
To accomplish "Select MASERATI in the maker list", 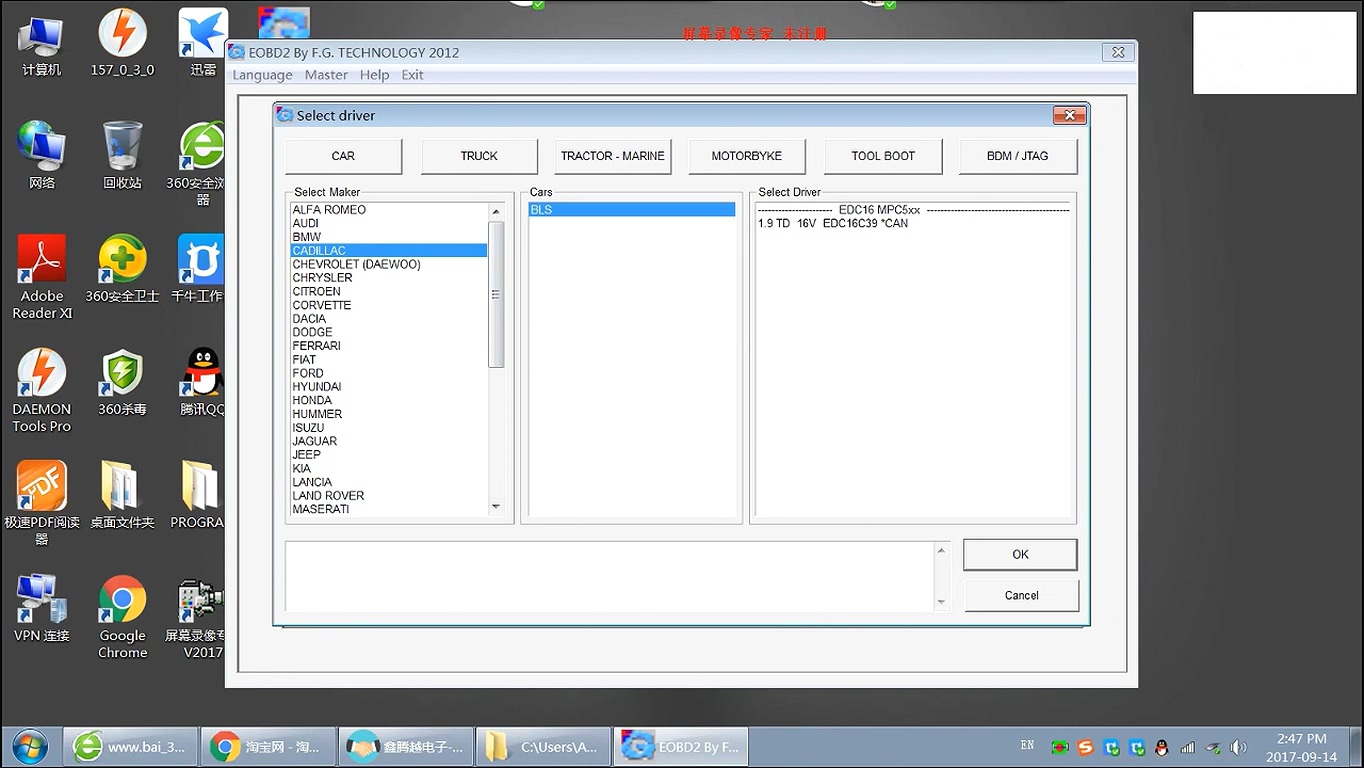I will (x=389, y=509).
